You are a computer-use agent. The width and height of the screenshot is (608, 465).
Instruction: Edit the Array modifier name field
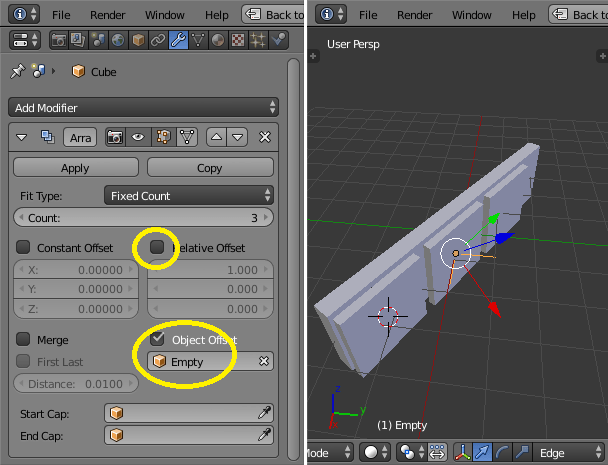pyautogui.click(x=80, y=137)
